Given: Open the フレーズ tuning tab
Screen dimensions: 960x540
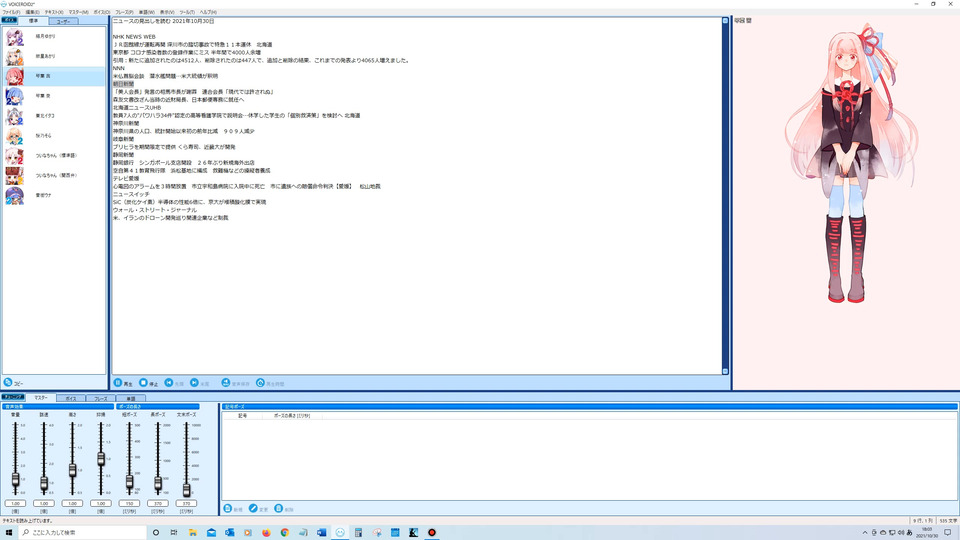Looking at the screenshot, I should click(x=100, y=399).
